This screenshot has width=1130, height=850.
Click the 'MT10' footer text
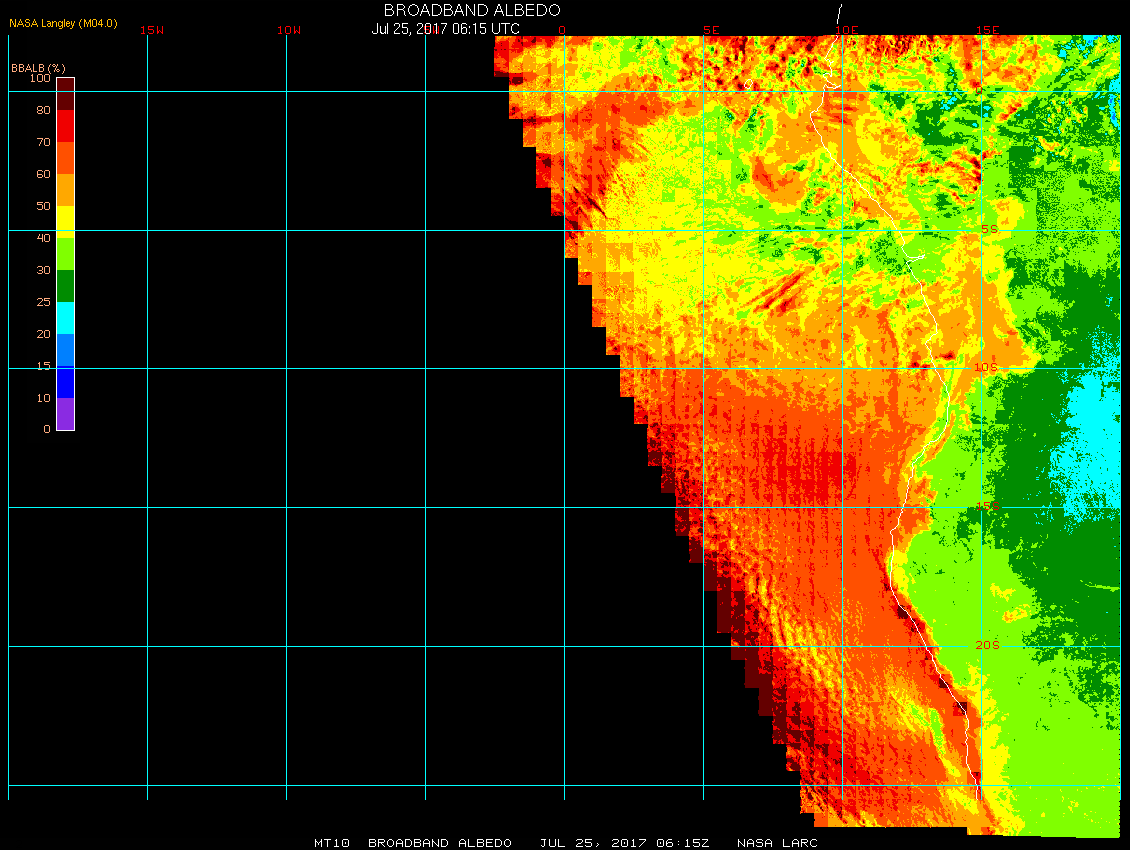332,843
